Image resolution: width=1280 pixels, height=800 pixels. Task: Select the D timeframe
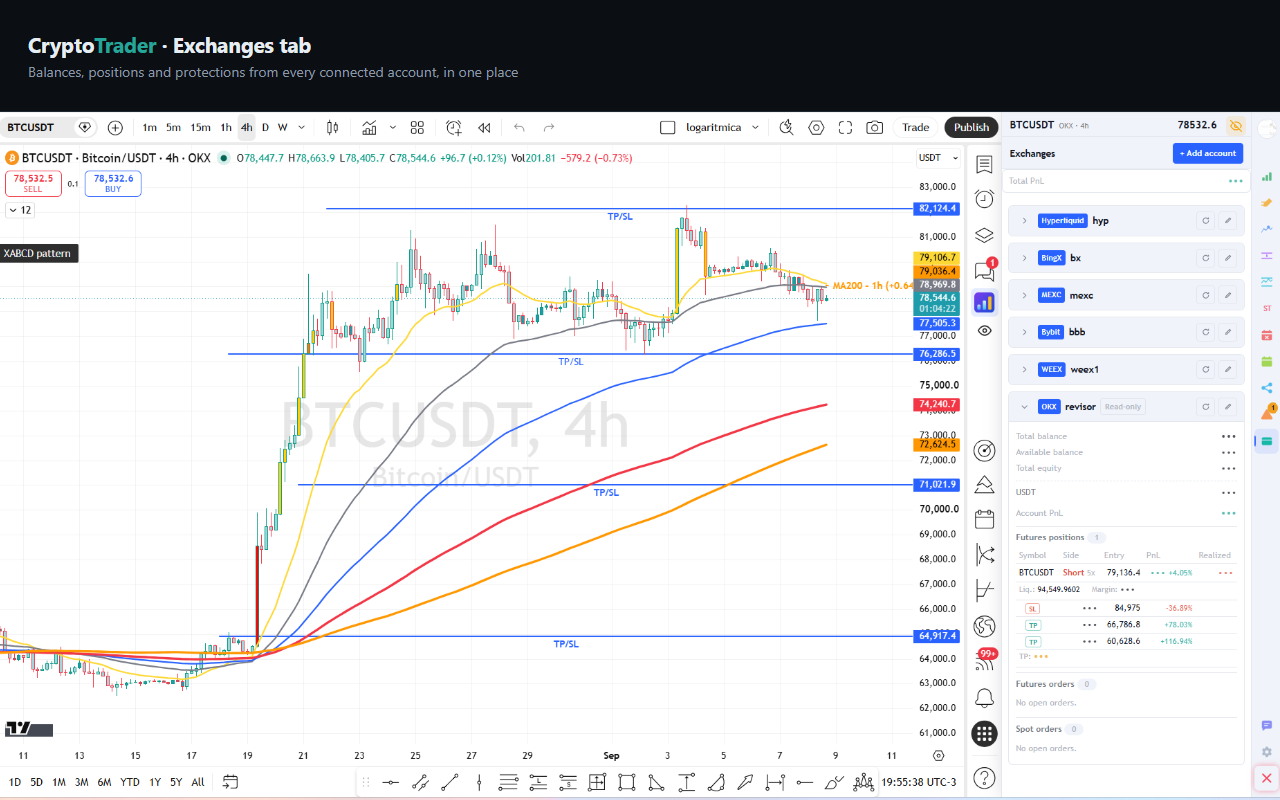point(265,127)
